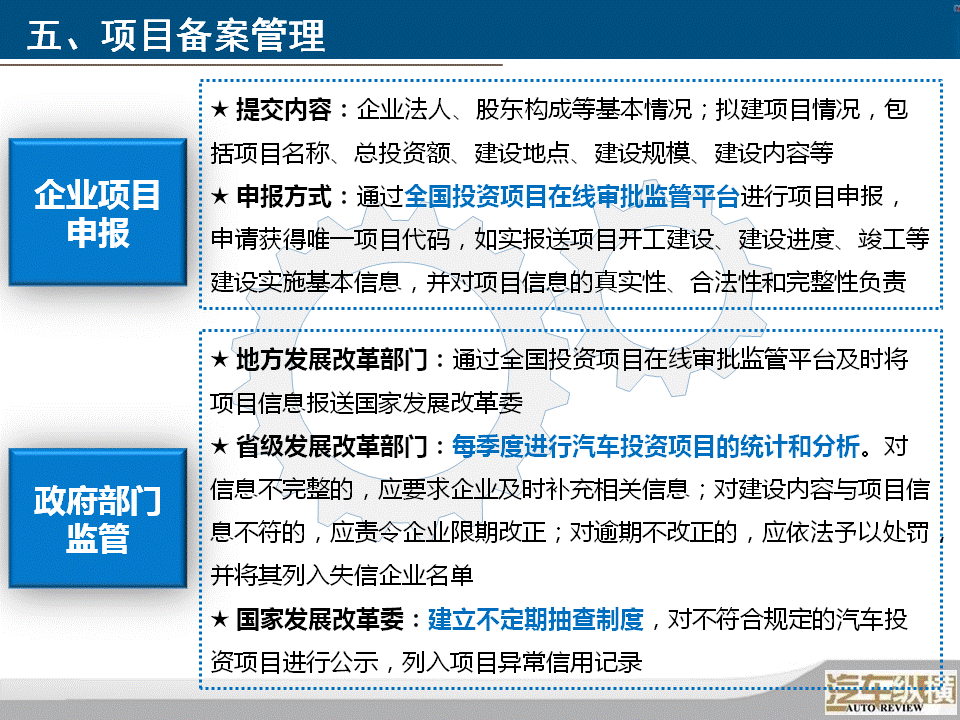Click the bold heading 省级发展改革部门

click(x=332, y=446)
